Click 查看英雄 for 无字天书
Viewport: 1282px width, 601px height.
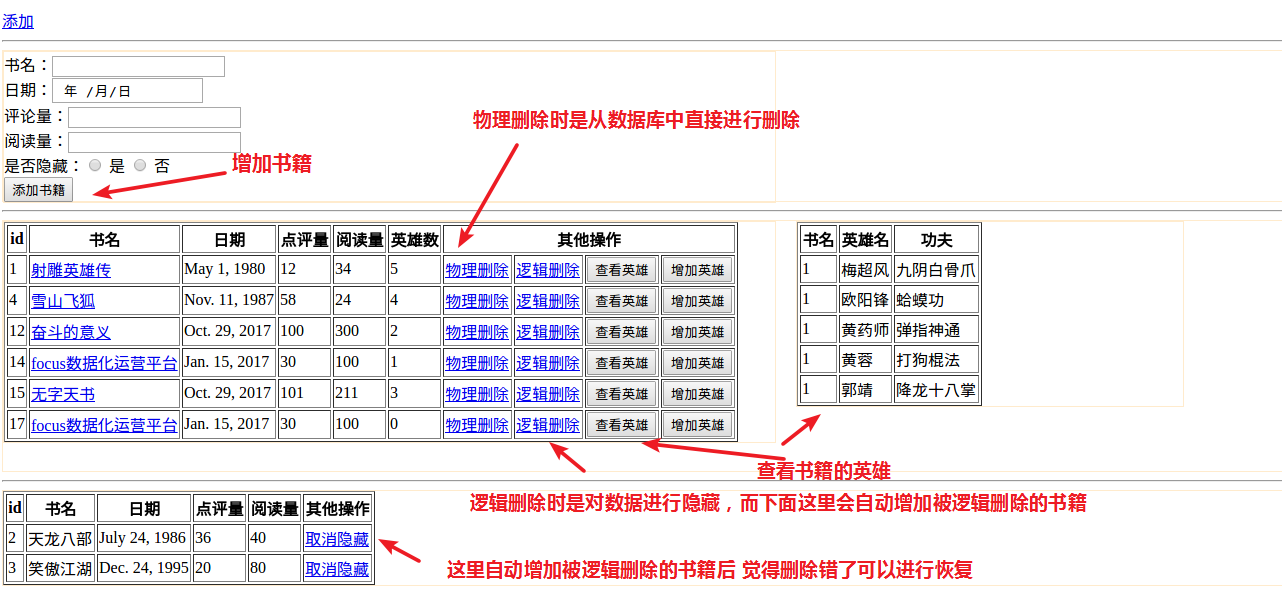click(x=622, y=394)
